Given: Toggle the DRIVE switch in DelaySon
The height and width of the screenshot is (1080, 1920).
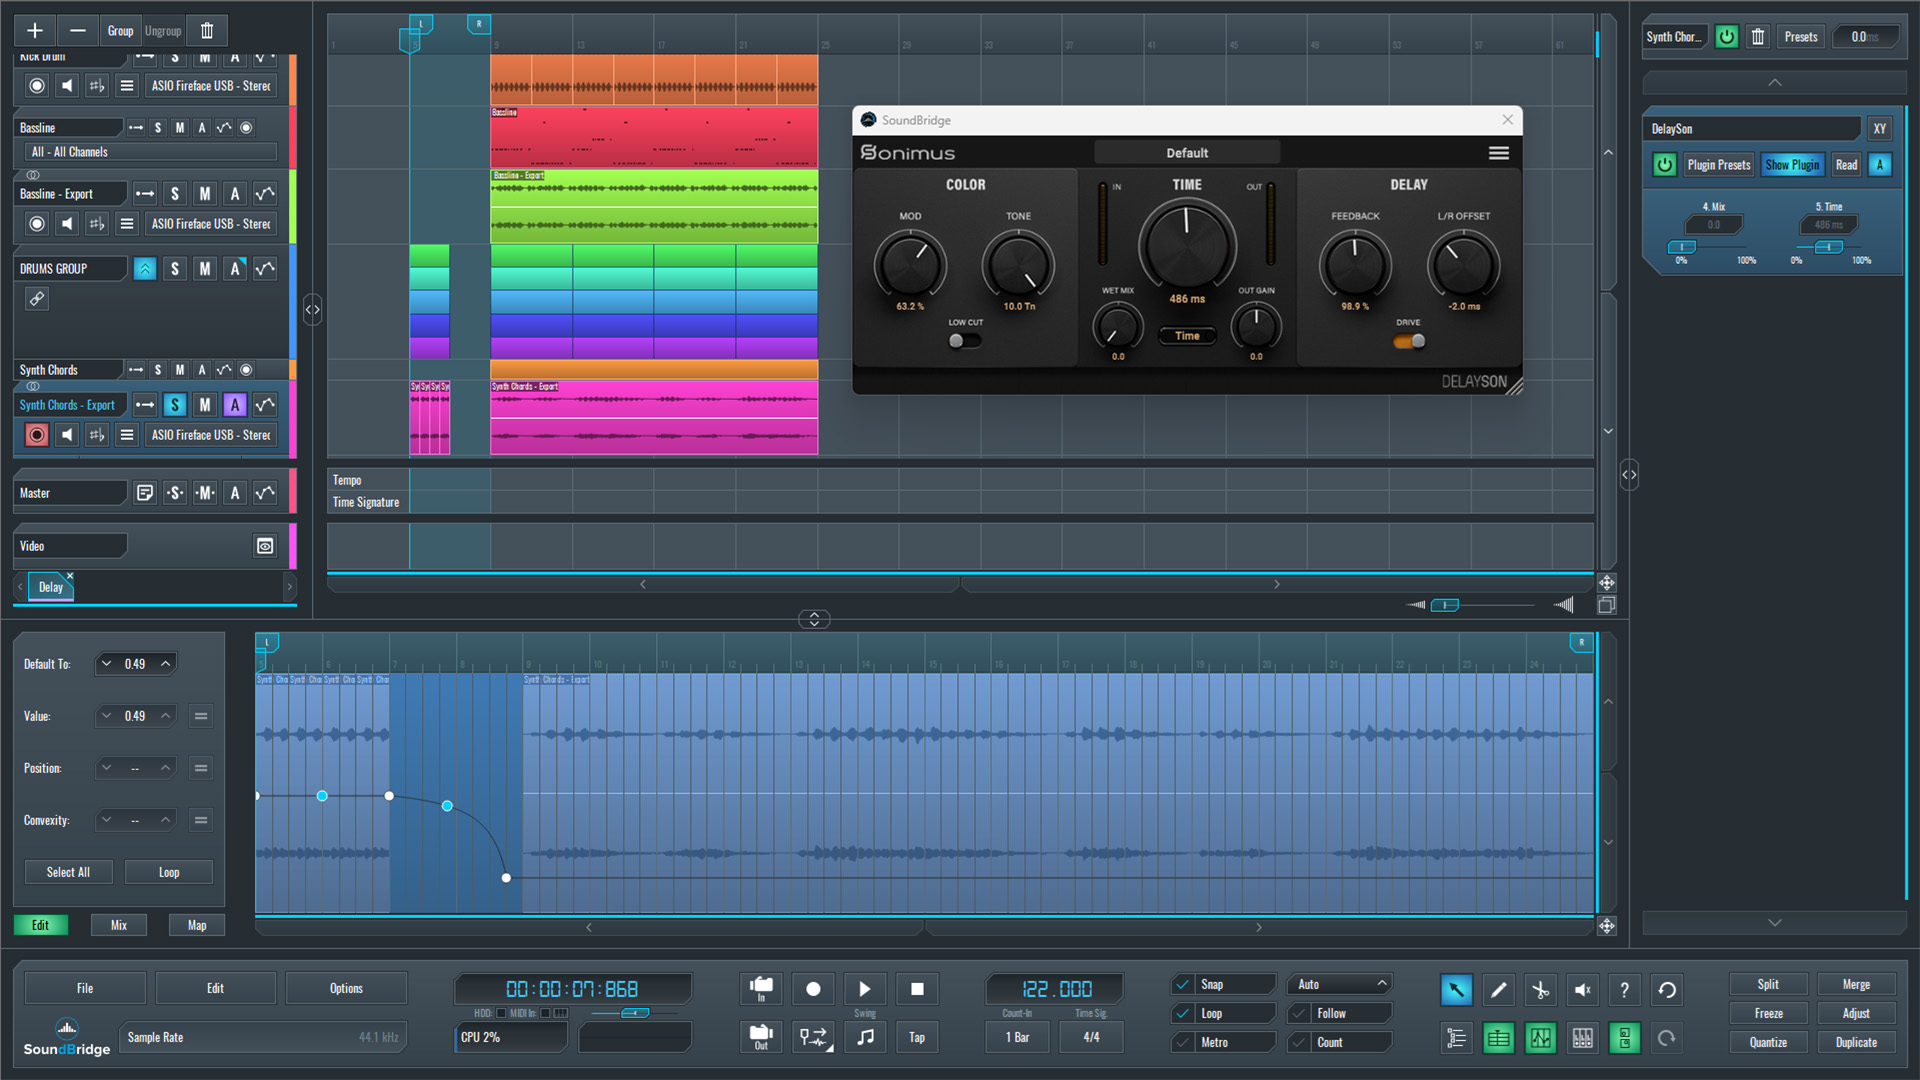Looking at the screenshot, I should tap(1409, 341).
